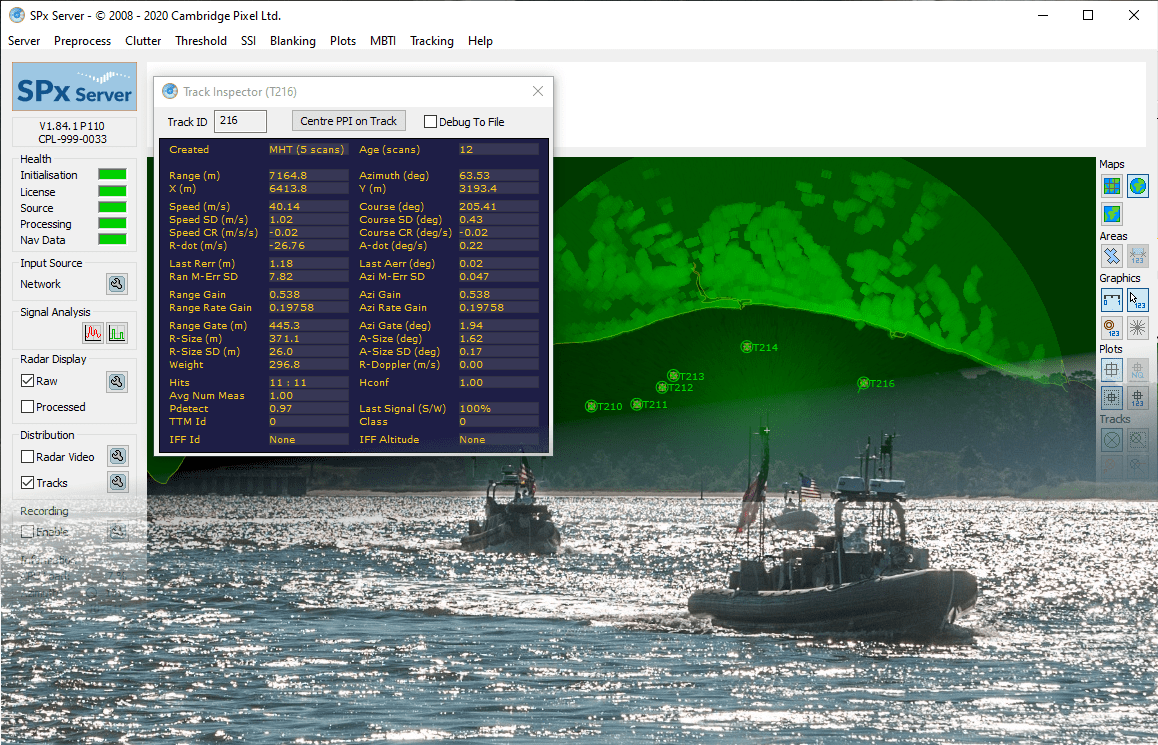Viewport: 1158px width, 745px height.
Task: Open Tracks distribution settings wrench
Action: (117, 483)
